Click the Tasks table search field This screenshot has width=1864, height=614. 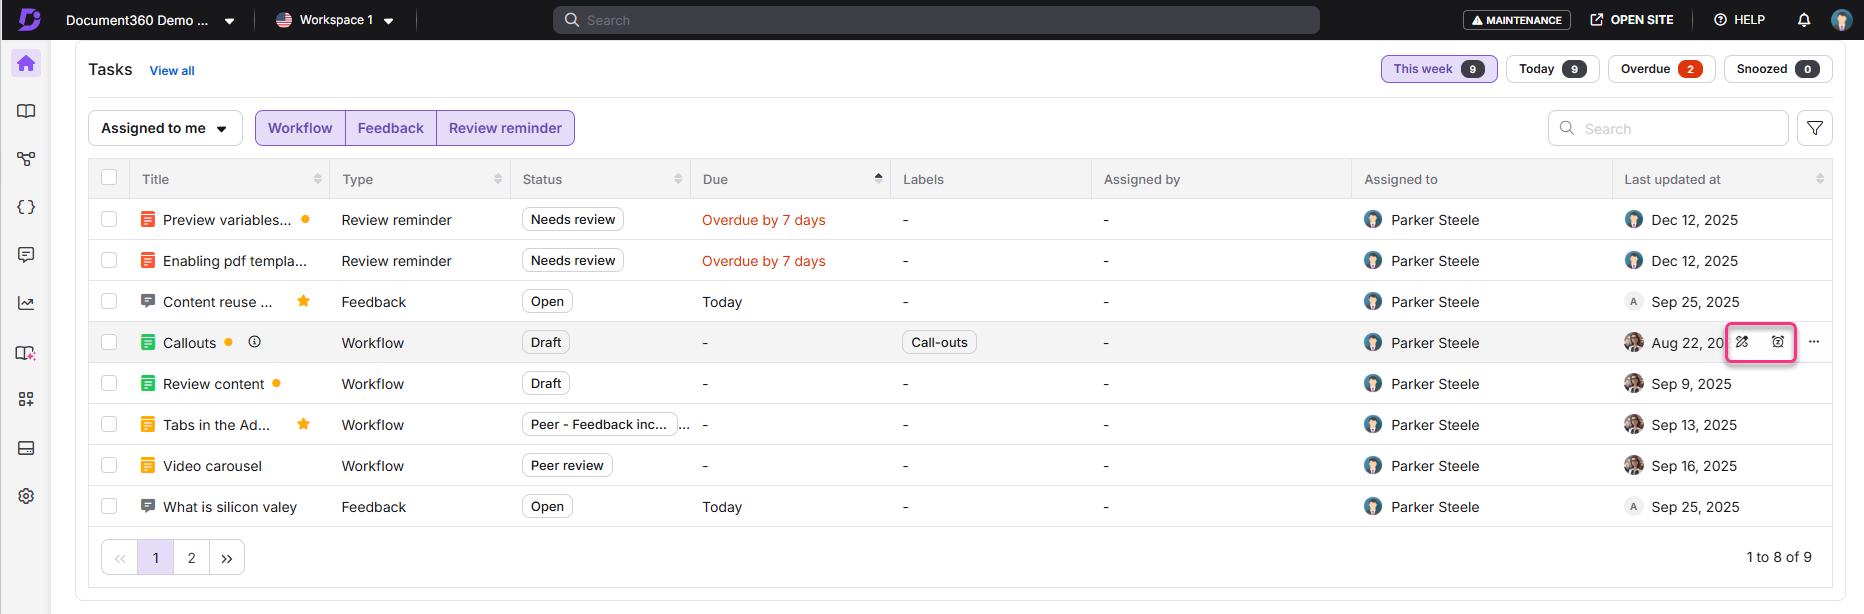pos(1668,128)
